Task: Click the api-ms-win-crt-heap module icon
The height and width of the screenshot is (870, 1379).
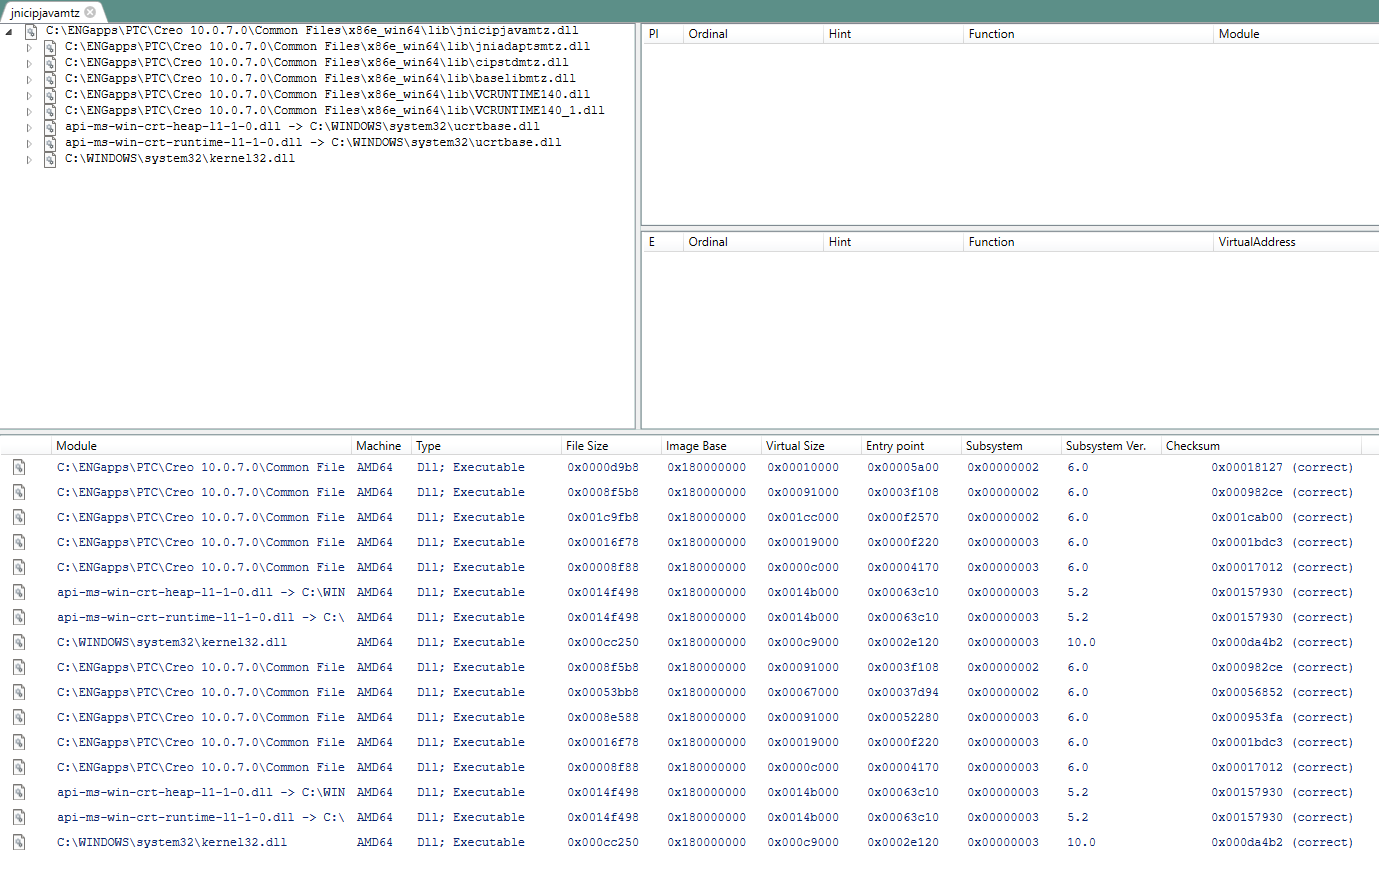Action: [x=49, y=126]
